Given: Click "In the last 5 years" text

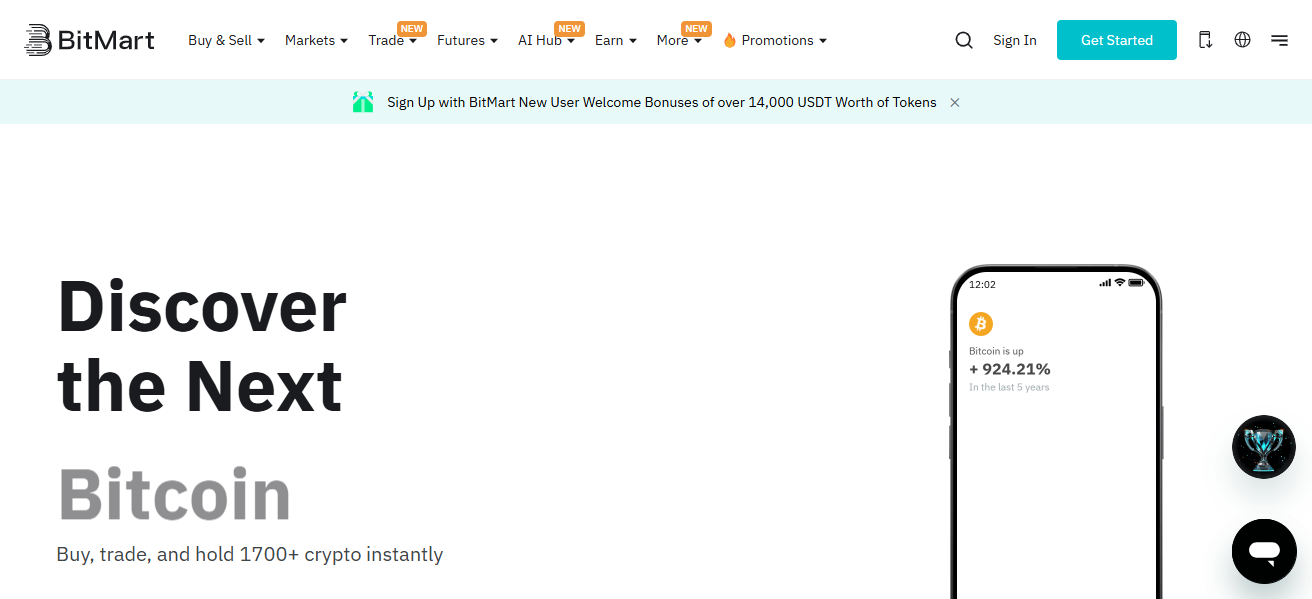Looking at the screenshot, I should (1009, 387).
